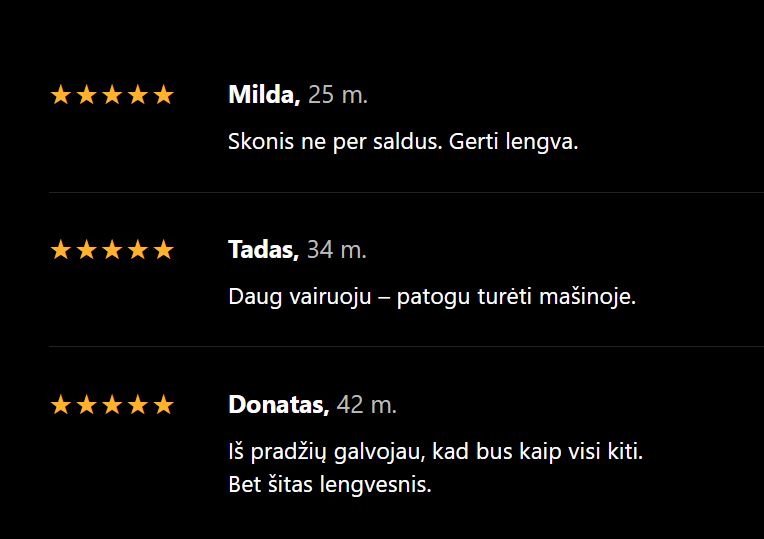Click Milda's age label 25 m.

pos(338,95)
